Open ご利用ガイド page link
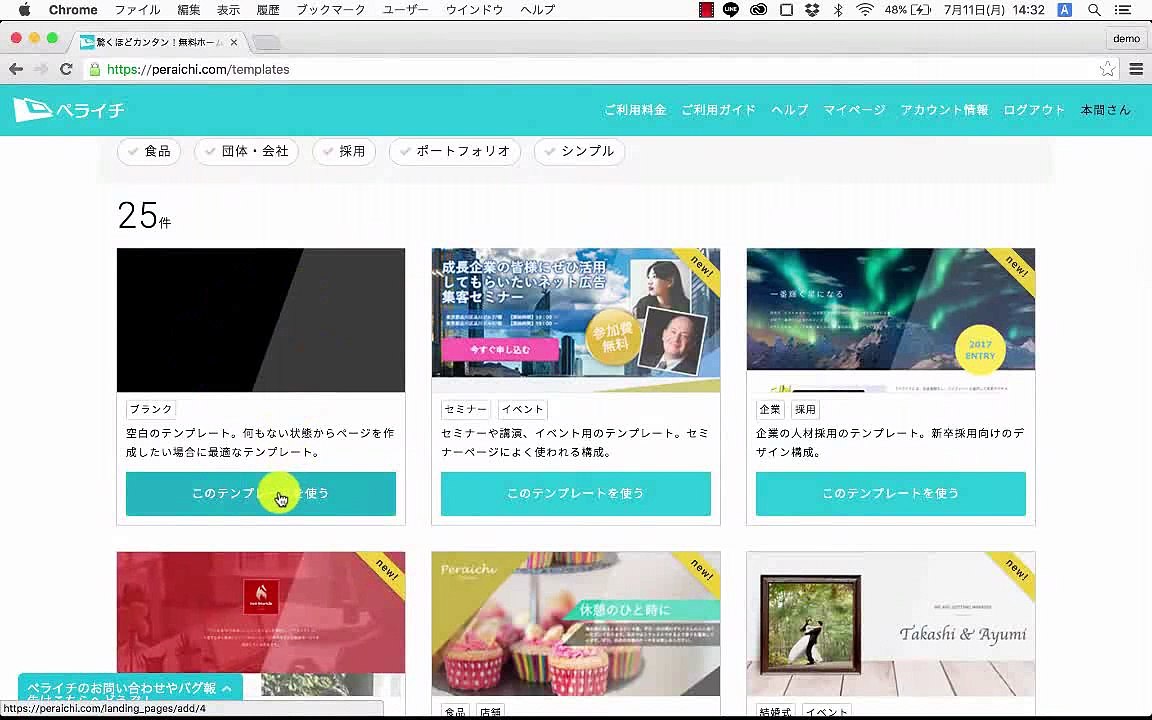1152x720 pixels. click(719, 110)
